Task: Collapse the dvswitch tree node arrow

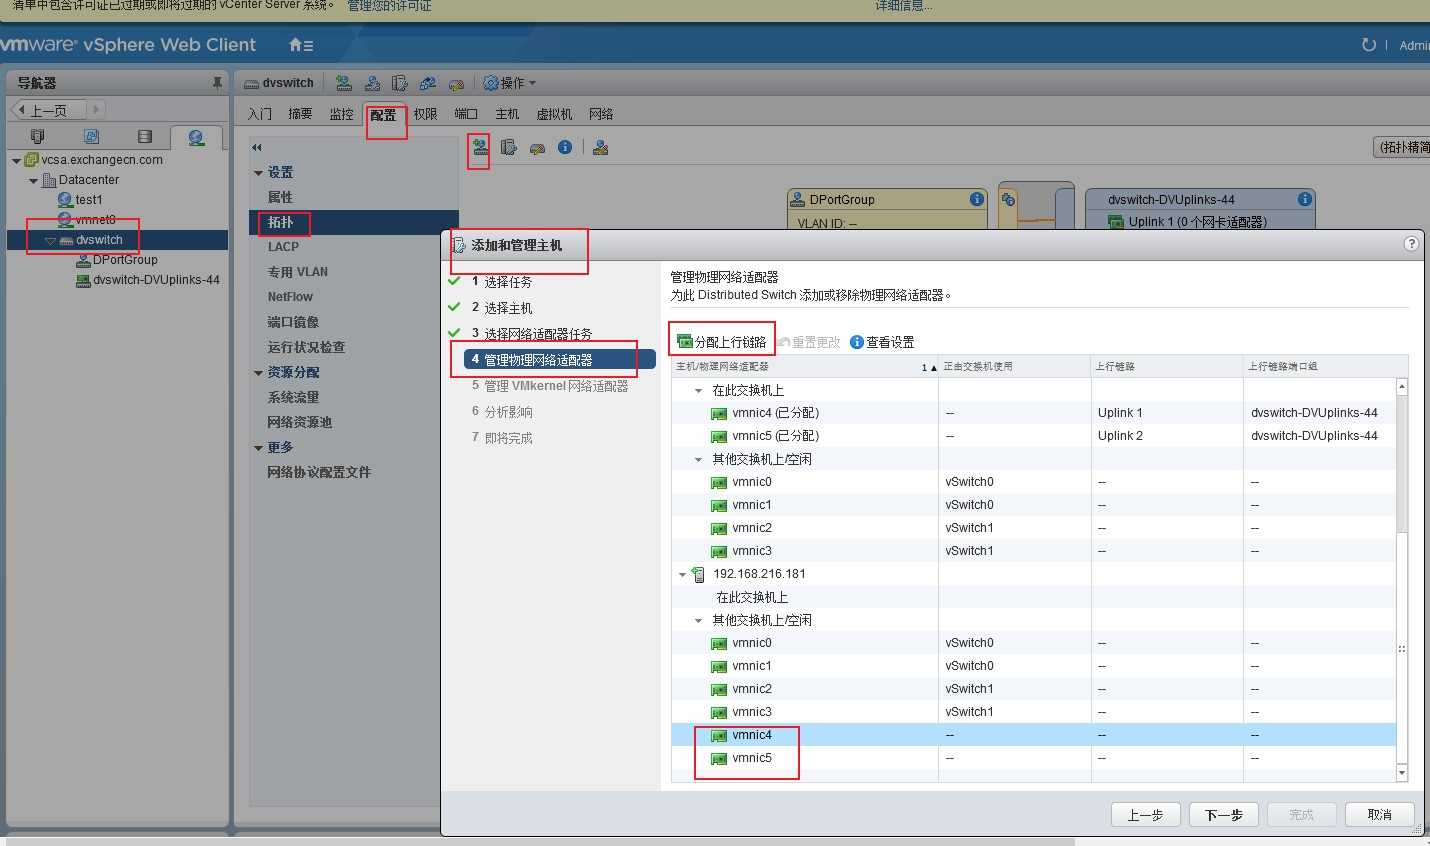Action: point(50,241)
